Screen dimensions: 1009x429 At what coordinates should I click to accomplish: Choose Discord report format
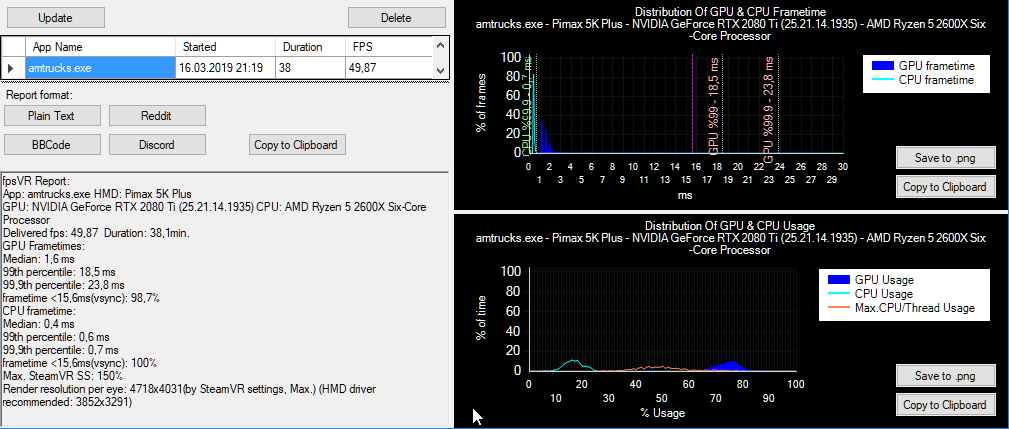[x=157, y=145]
